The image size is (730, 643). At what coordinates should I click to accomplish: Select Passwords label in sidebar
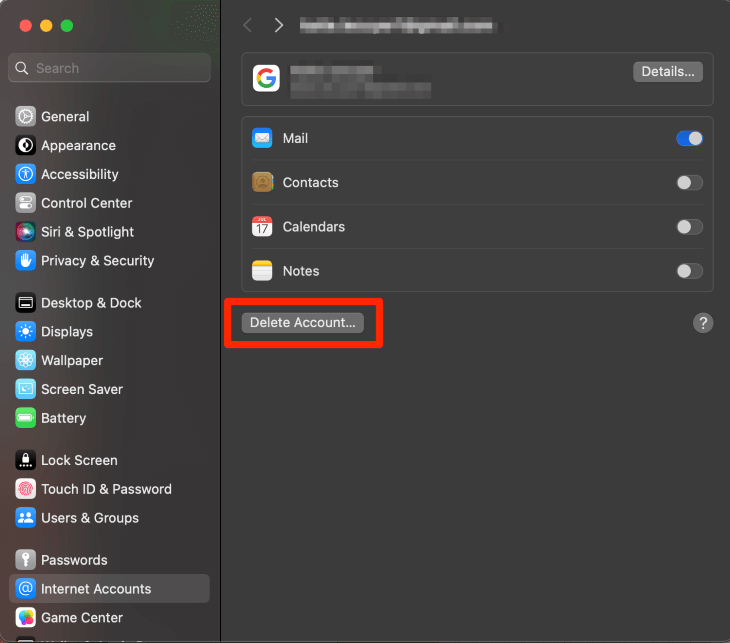pyautogui.click(x=74, y=560)
